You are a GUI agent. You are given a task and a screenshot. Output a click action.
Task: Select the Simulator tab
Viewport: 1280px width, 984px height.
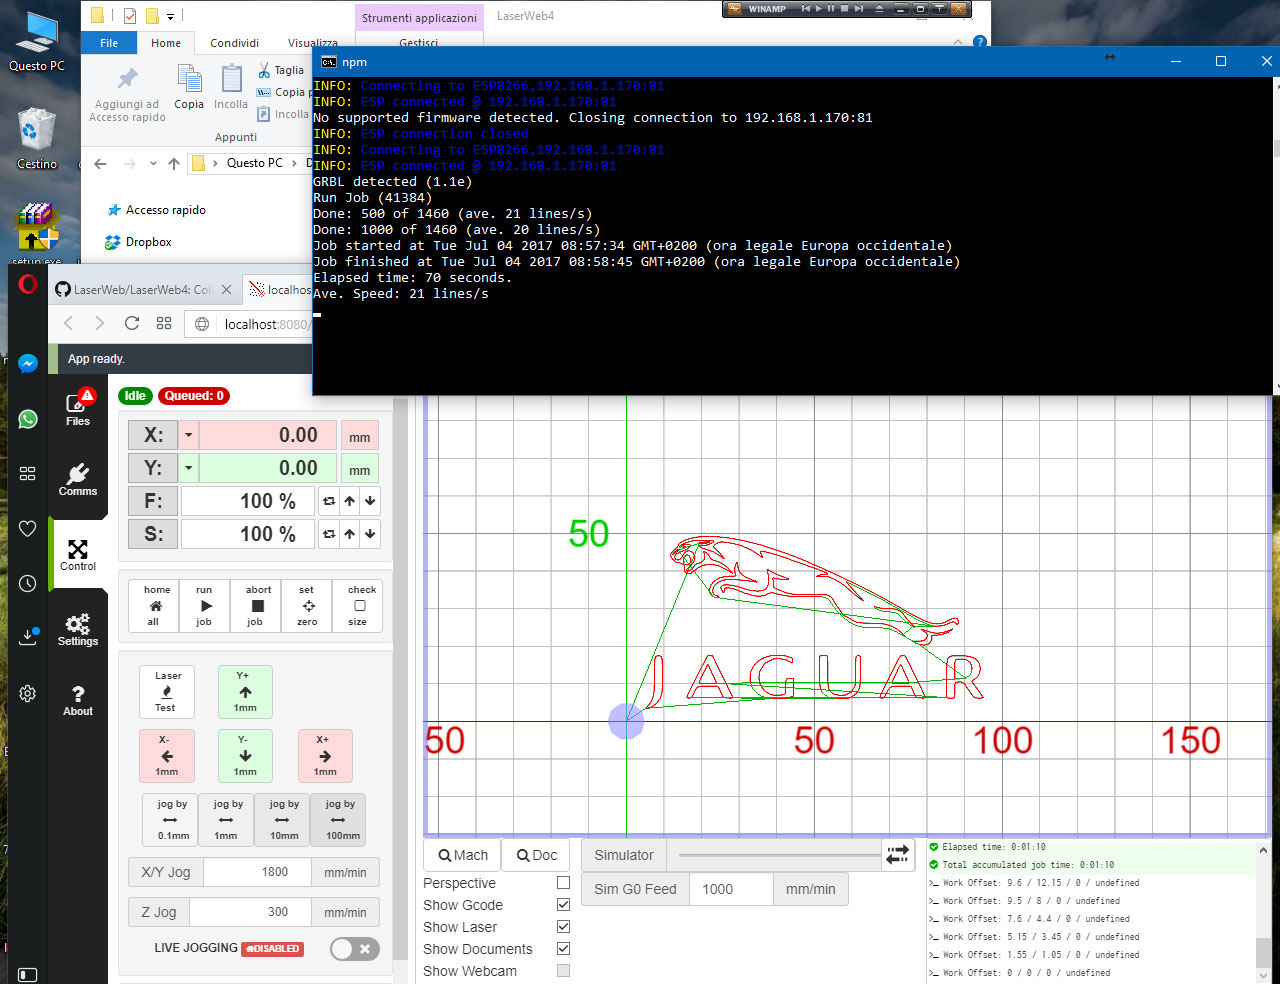(622, 855)
